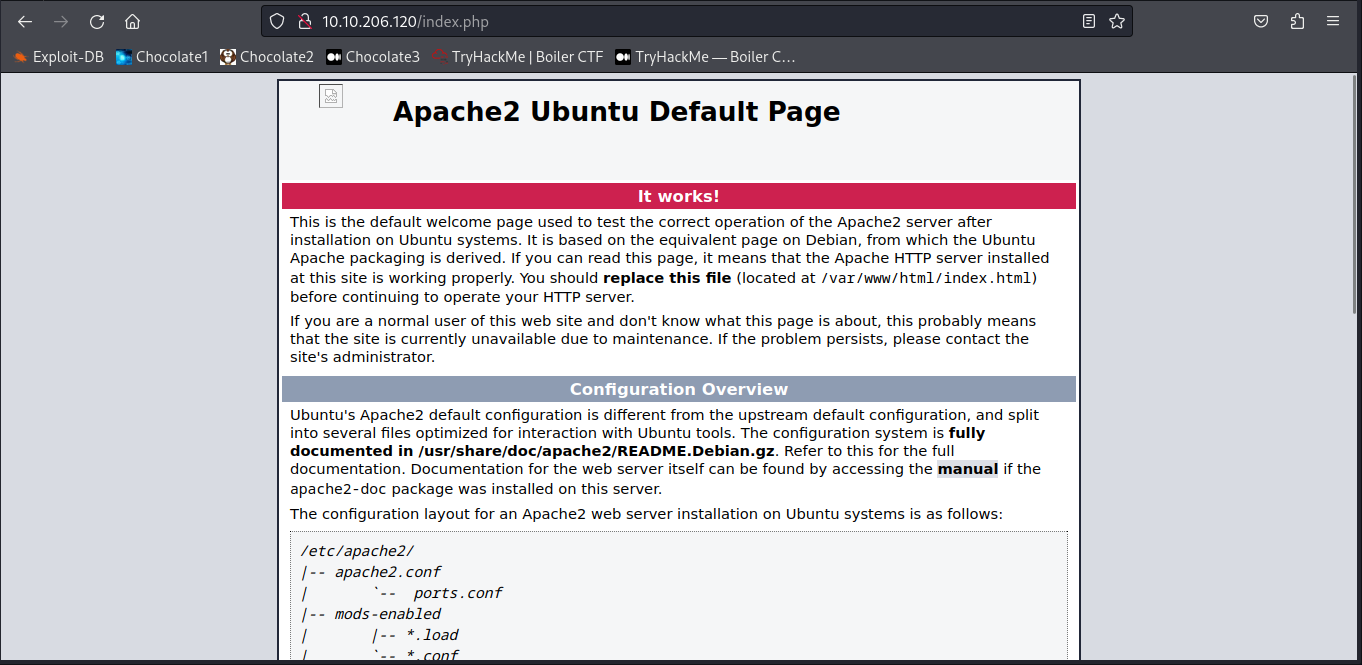Open the TryHackMe | Boiler CTF bookmark
1362x665 pixels.
click(x=517, y=57)
